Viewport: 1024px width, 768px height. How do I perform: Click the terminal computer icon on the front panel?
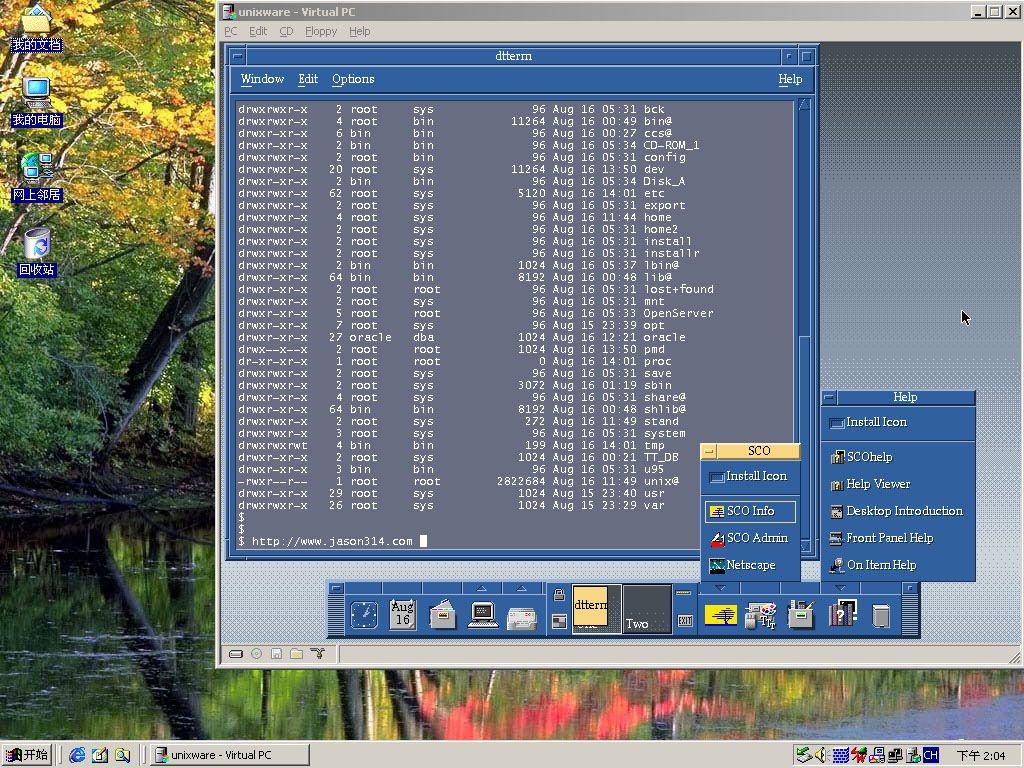tap(483, 615)
